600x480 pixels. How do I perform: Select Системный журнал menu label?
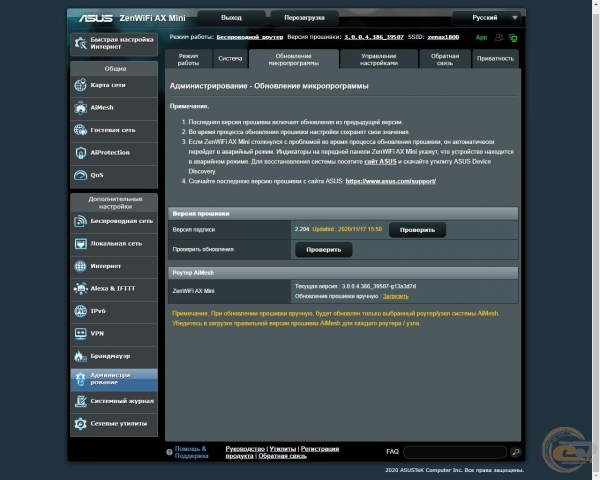pos(122,401)
